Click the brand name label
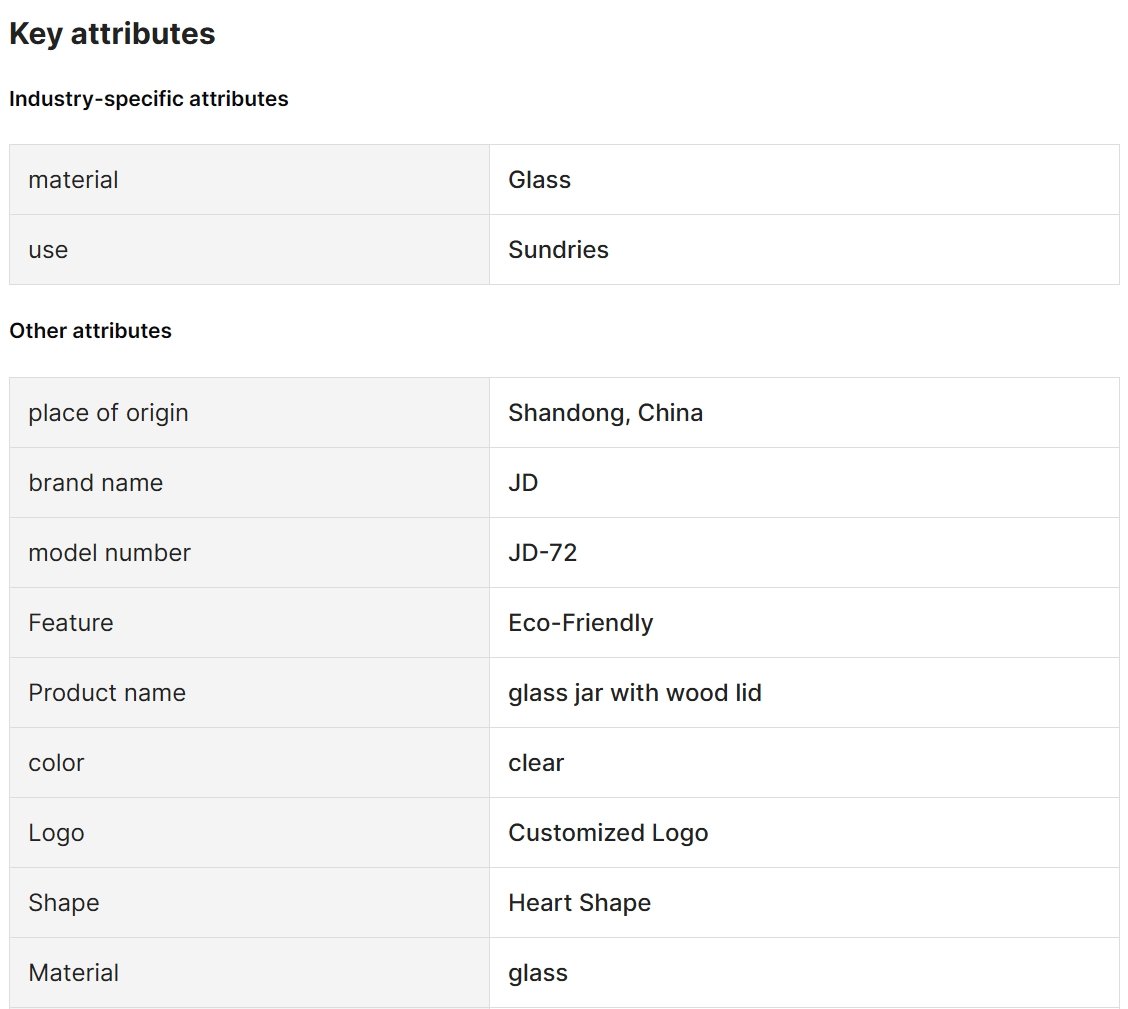Screen dimensions: 1128x1009 pyautogui.click(x=96, y=483)
